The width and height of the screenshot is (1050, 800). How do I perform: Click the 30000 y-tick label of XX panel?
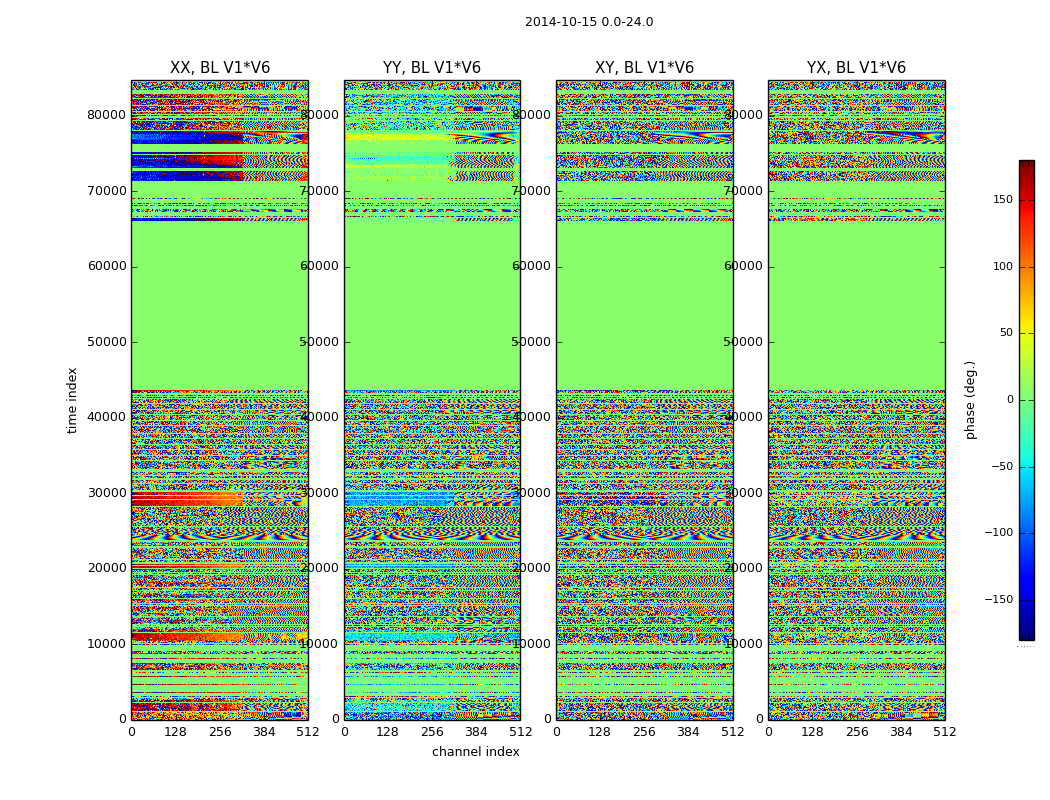click(106, 493)
